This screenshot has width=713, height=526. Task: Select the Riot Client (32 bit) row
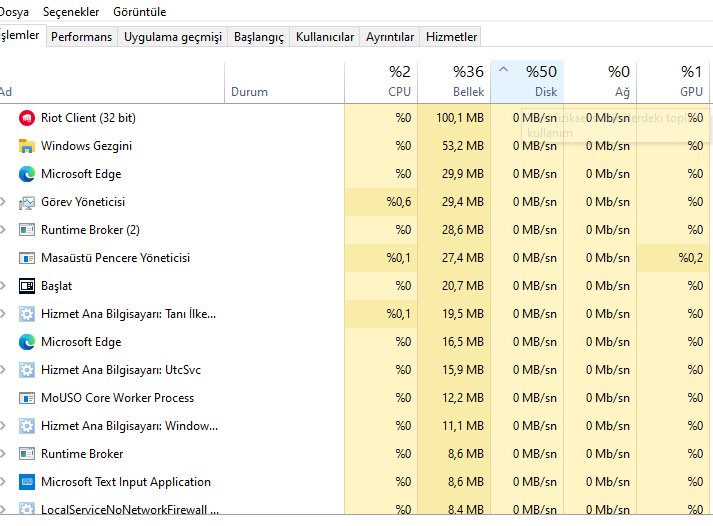coord(355,118)
